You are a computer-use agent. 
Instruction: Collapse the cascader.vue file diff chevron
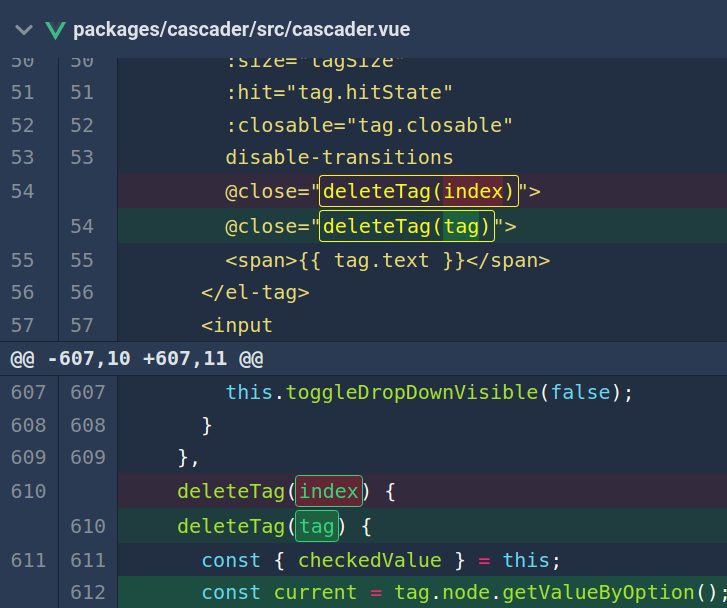24,30
